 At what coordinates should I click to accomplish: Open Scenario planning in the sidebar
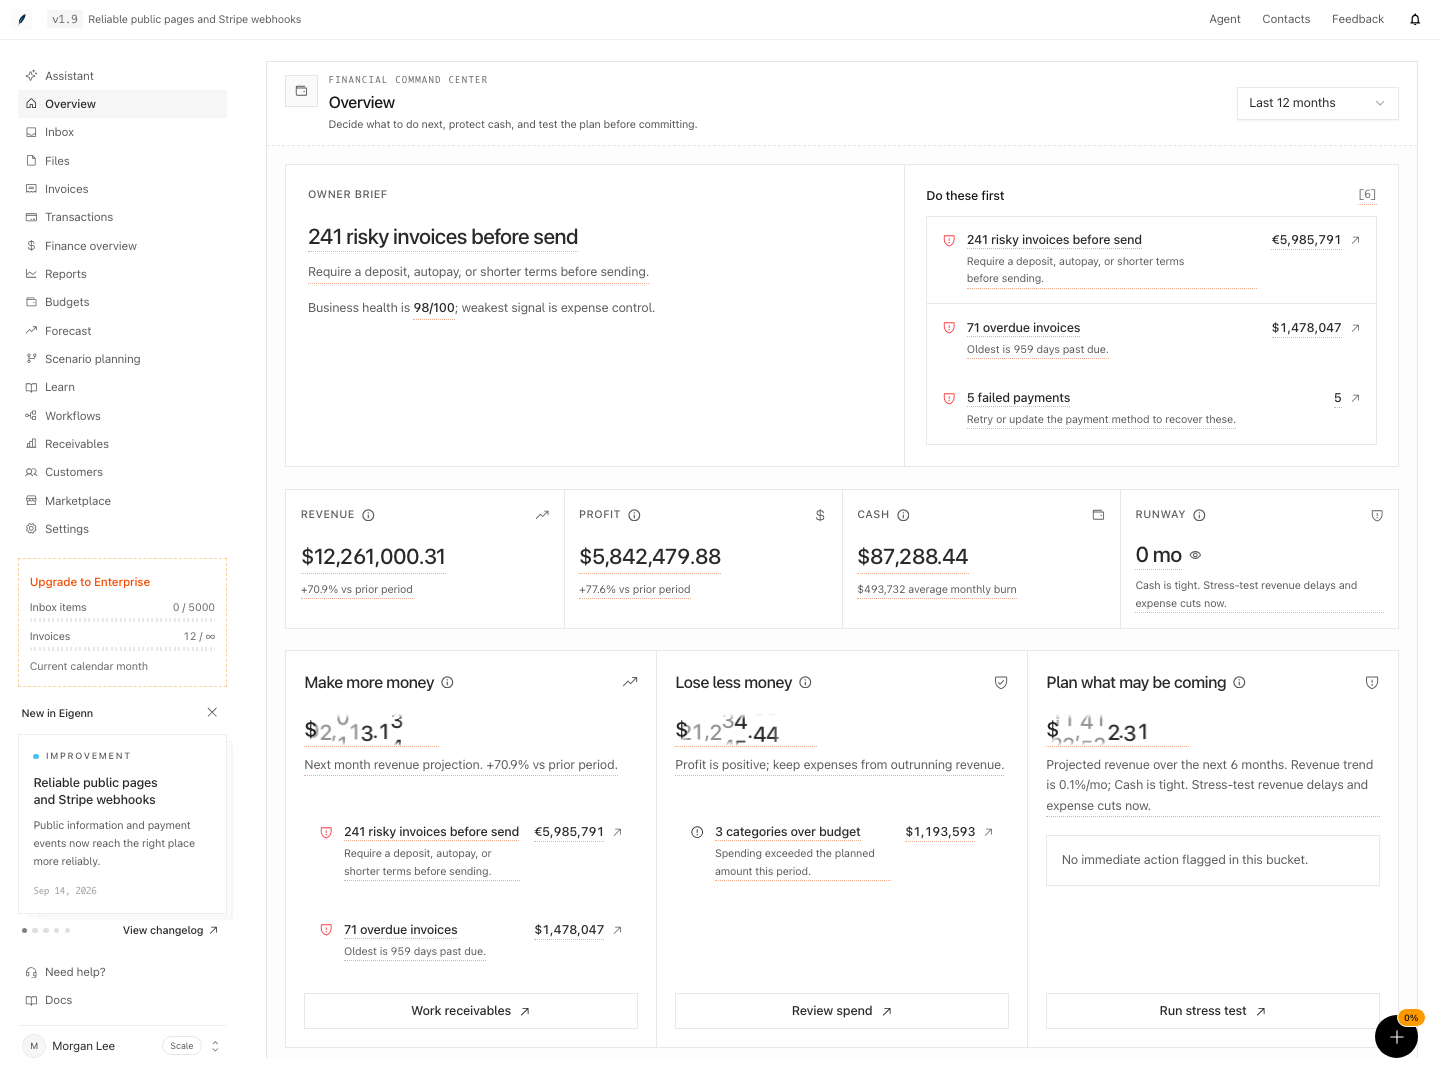tap(122, 359)
